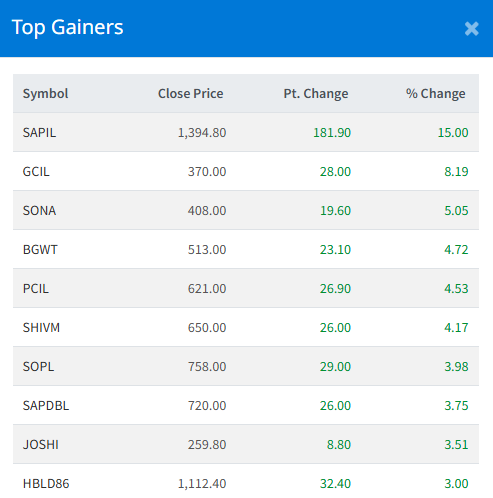Click the 1,394.80 close price cell
Viewport: 493px width, 498px height.
(202, 133)
